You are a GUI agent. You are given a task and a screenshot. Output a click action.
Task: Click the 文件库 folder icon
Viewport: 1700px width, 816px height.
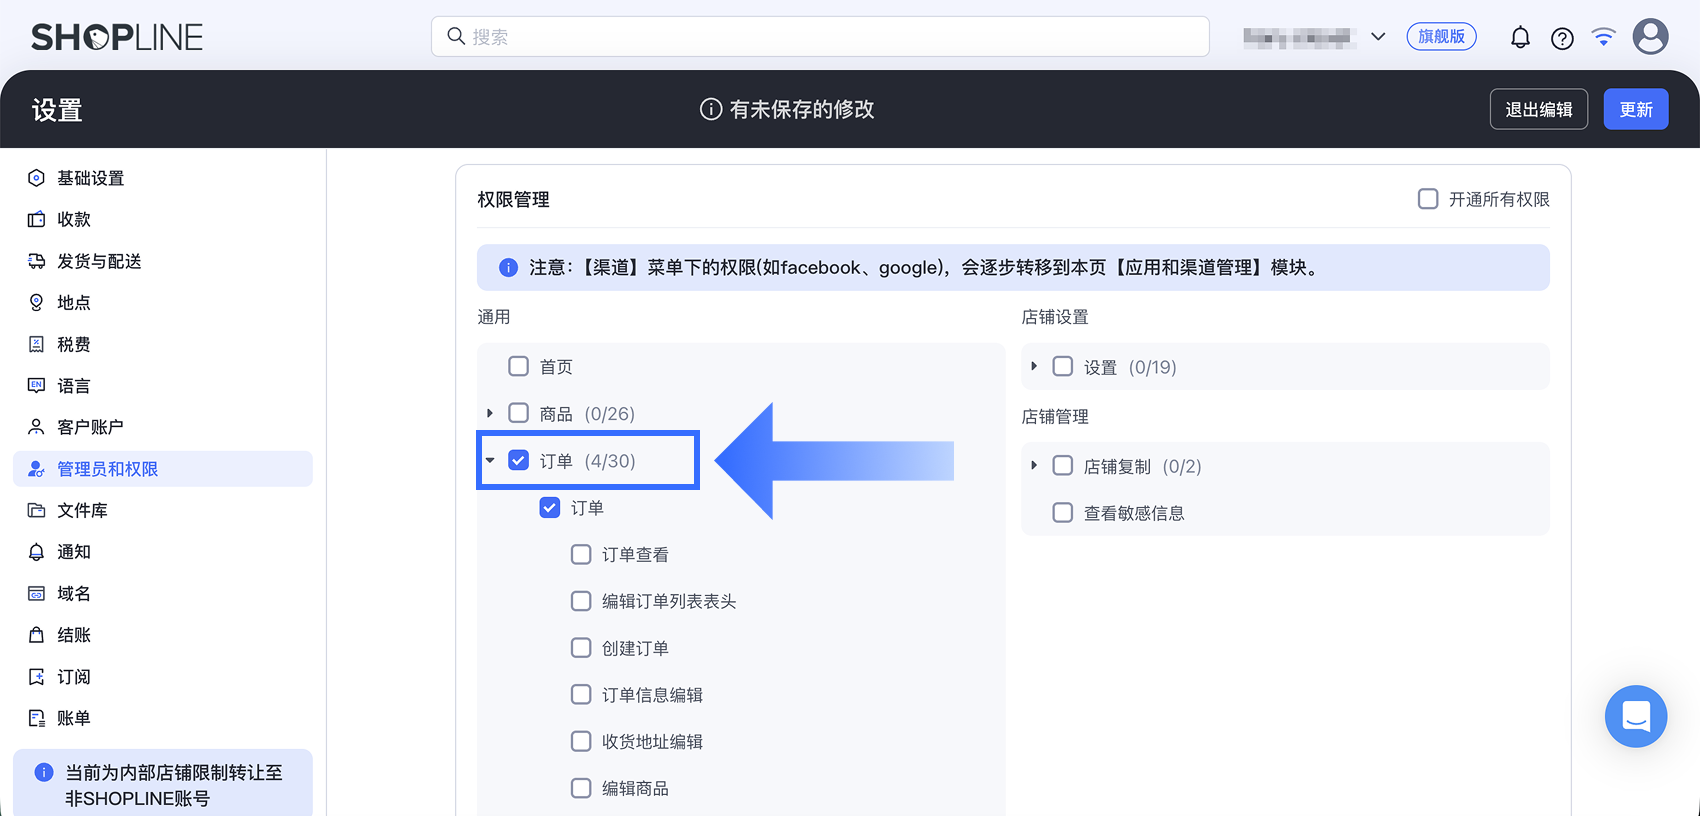coord(37,510)
